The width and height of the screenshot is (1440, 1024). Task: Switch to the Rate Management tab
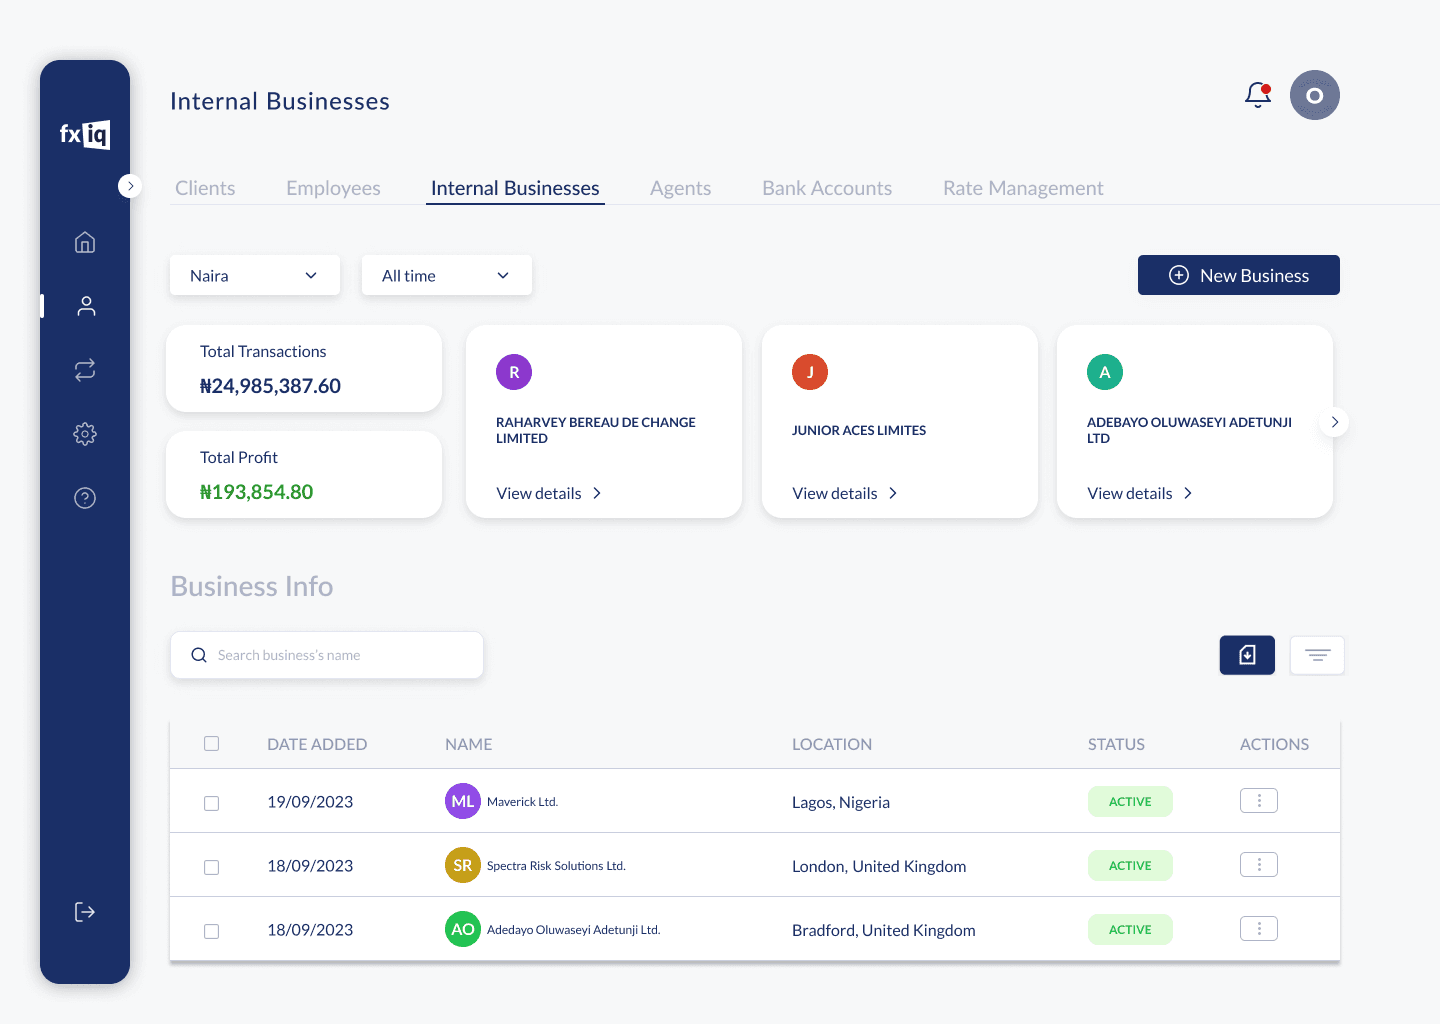tap(1023, 188)
